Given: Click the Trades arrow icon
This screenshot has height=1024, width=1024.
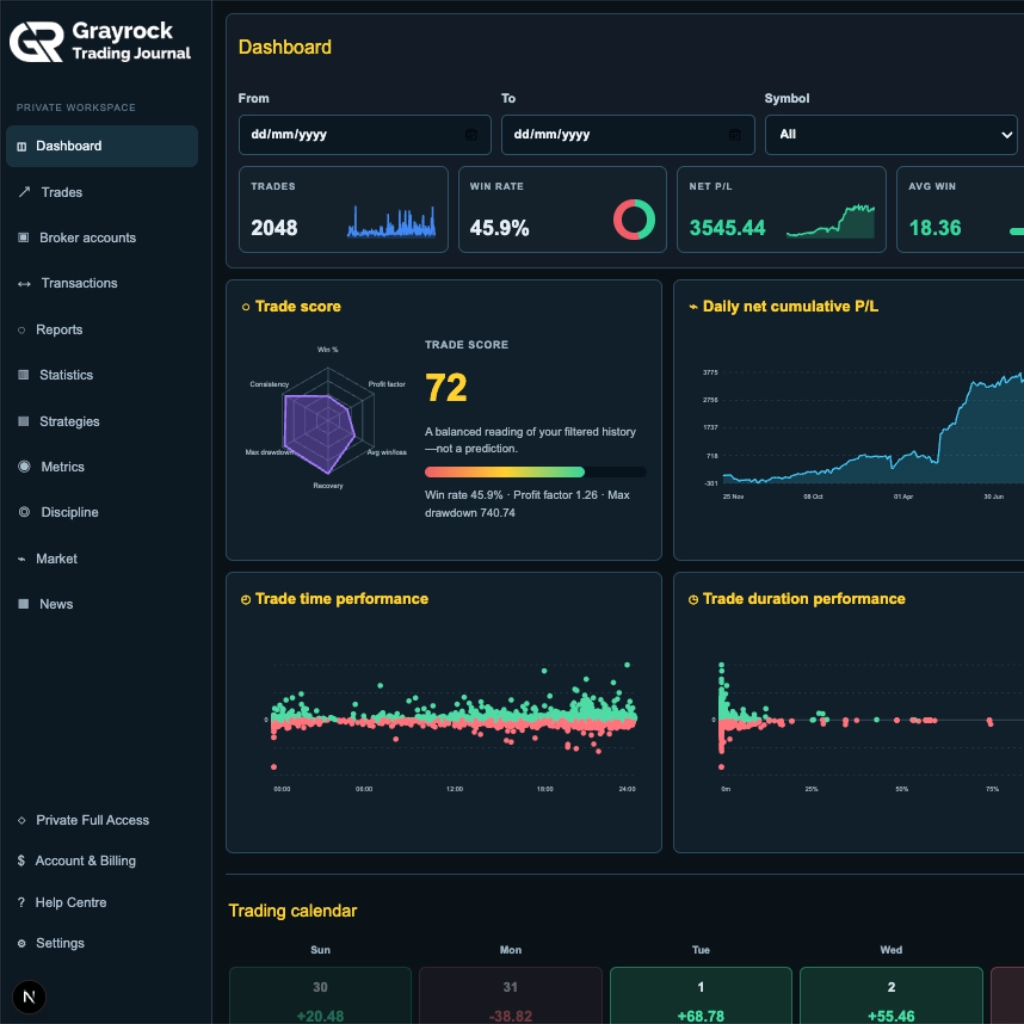Looking at the screenshot, I should click(x=24, y=192).
